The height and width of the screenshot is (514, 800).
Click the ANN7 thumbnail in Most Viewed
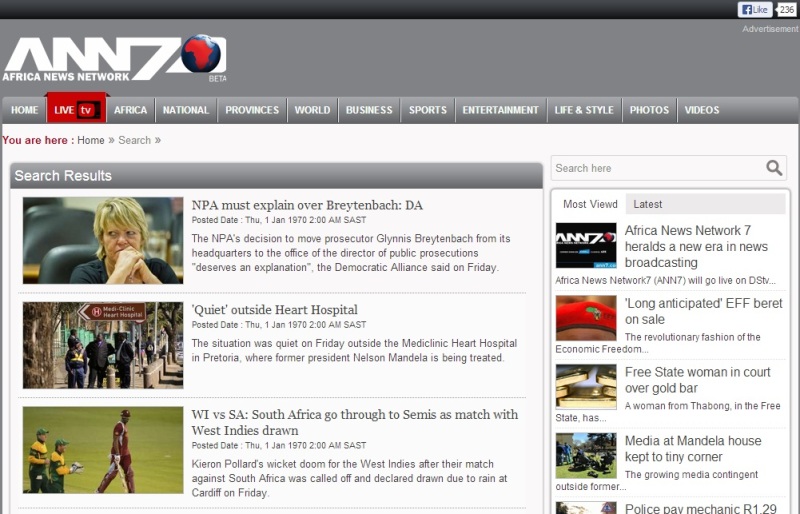coord(586,246)
